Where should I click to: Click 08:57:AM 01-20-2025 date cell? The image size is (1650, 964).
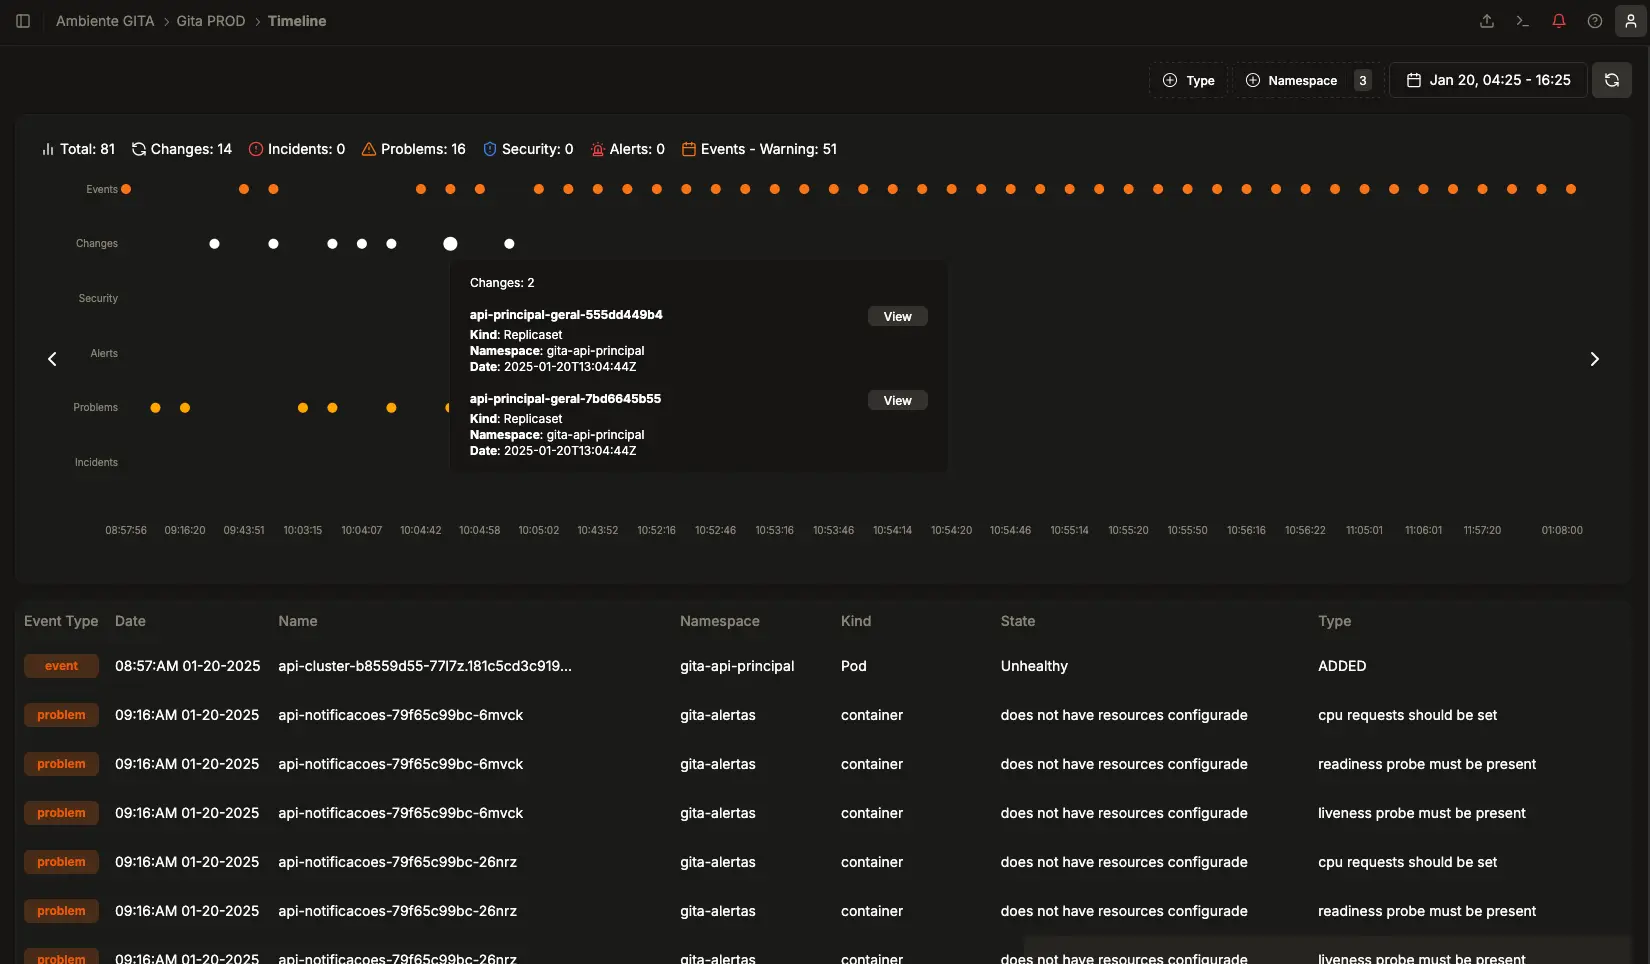pyautogui.click(x=188, y=666)
